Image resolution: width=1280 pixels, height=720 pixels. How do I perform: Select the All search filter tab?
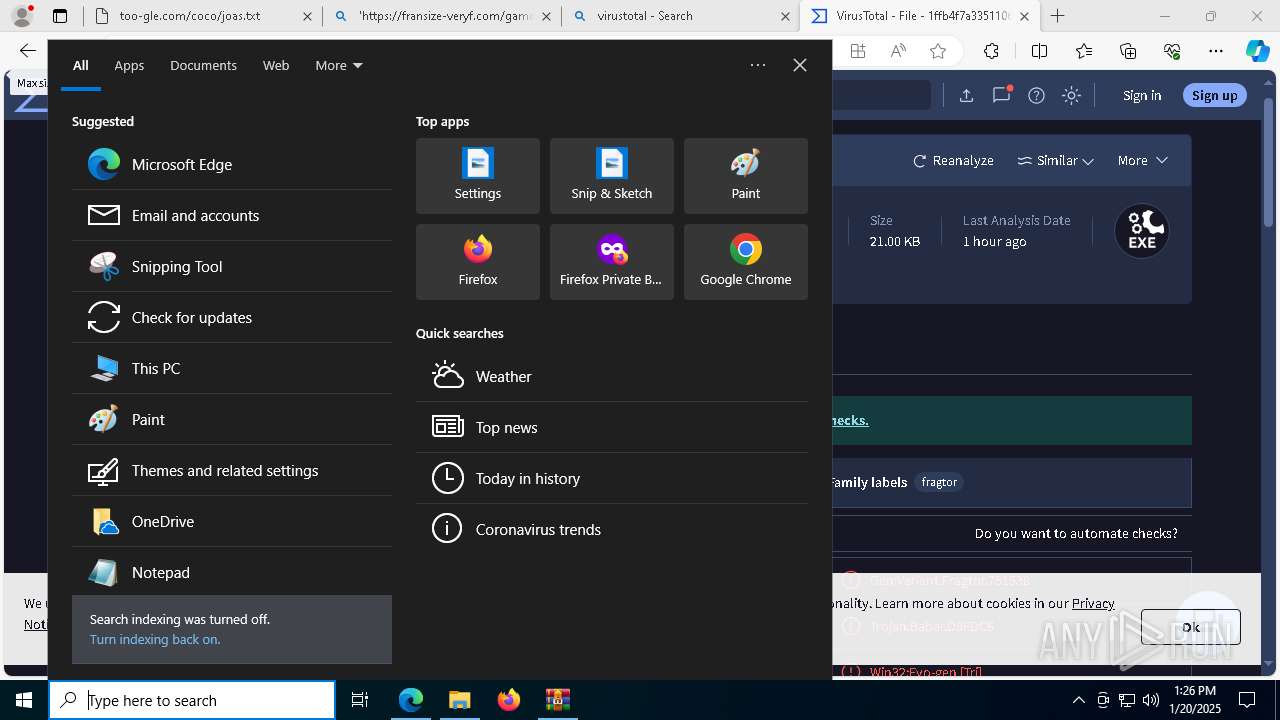[81, 65]
